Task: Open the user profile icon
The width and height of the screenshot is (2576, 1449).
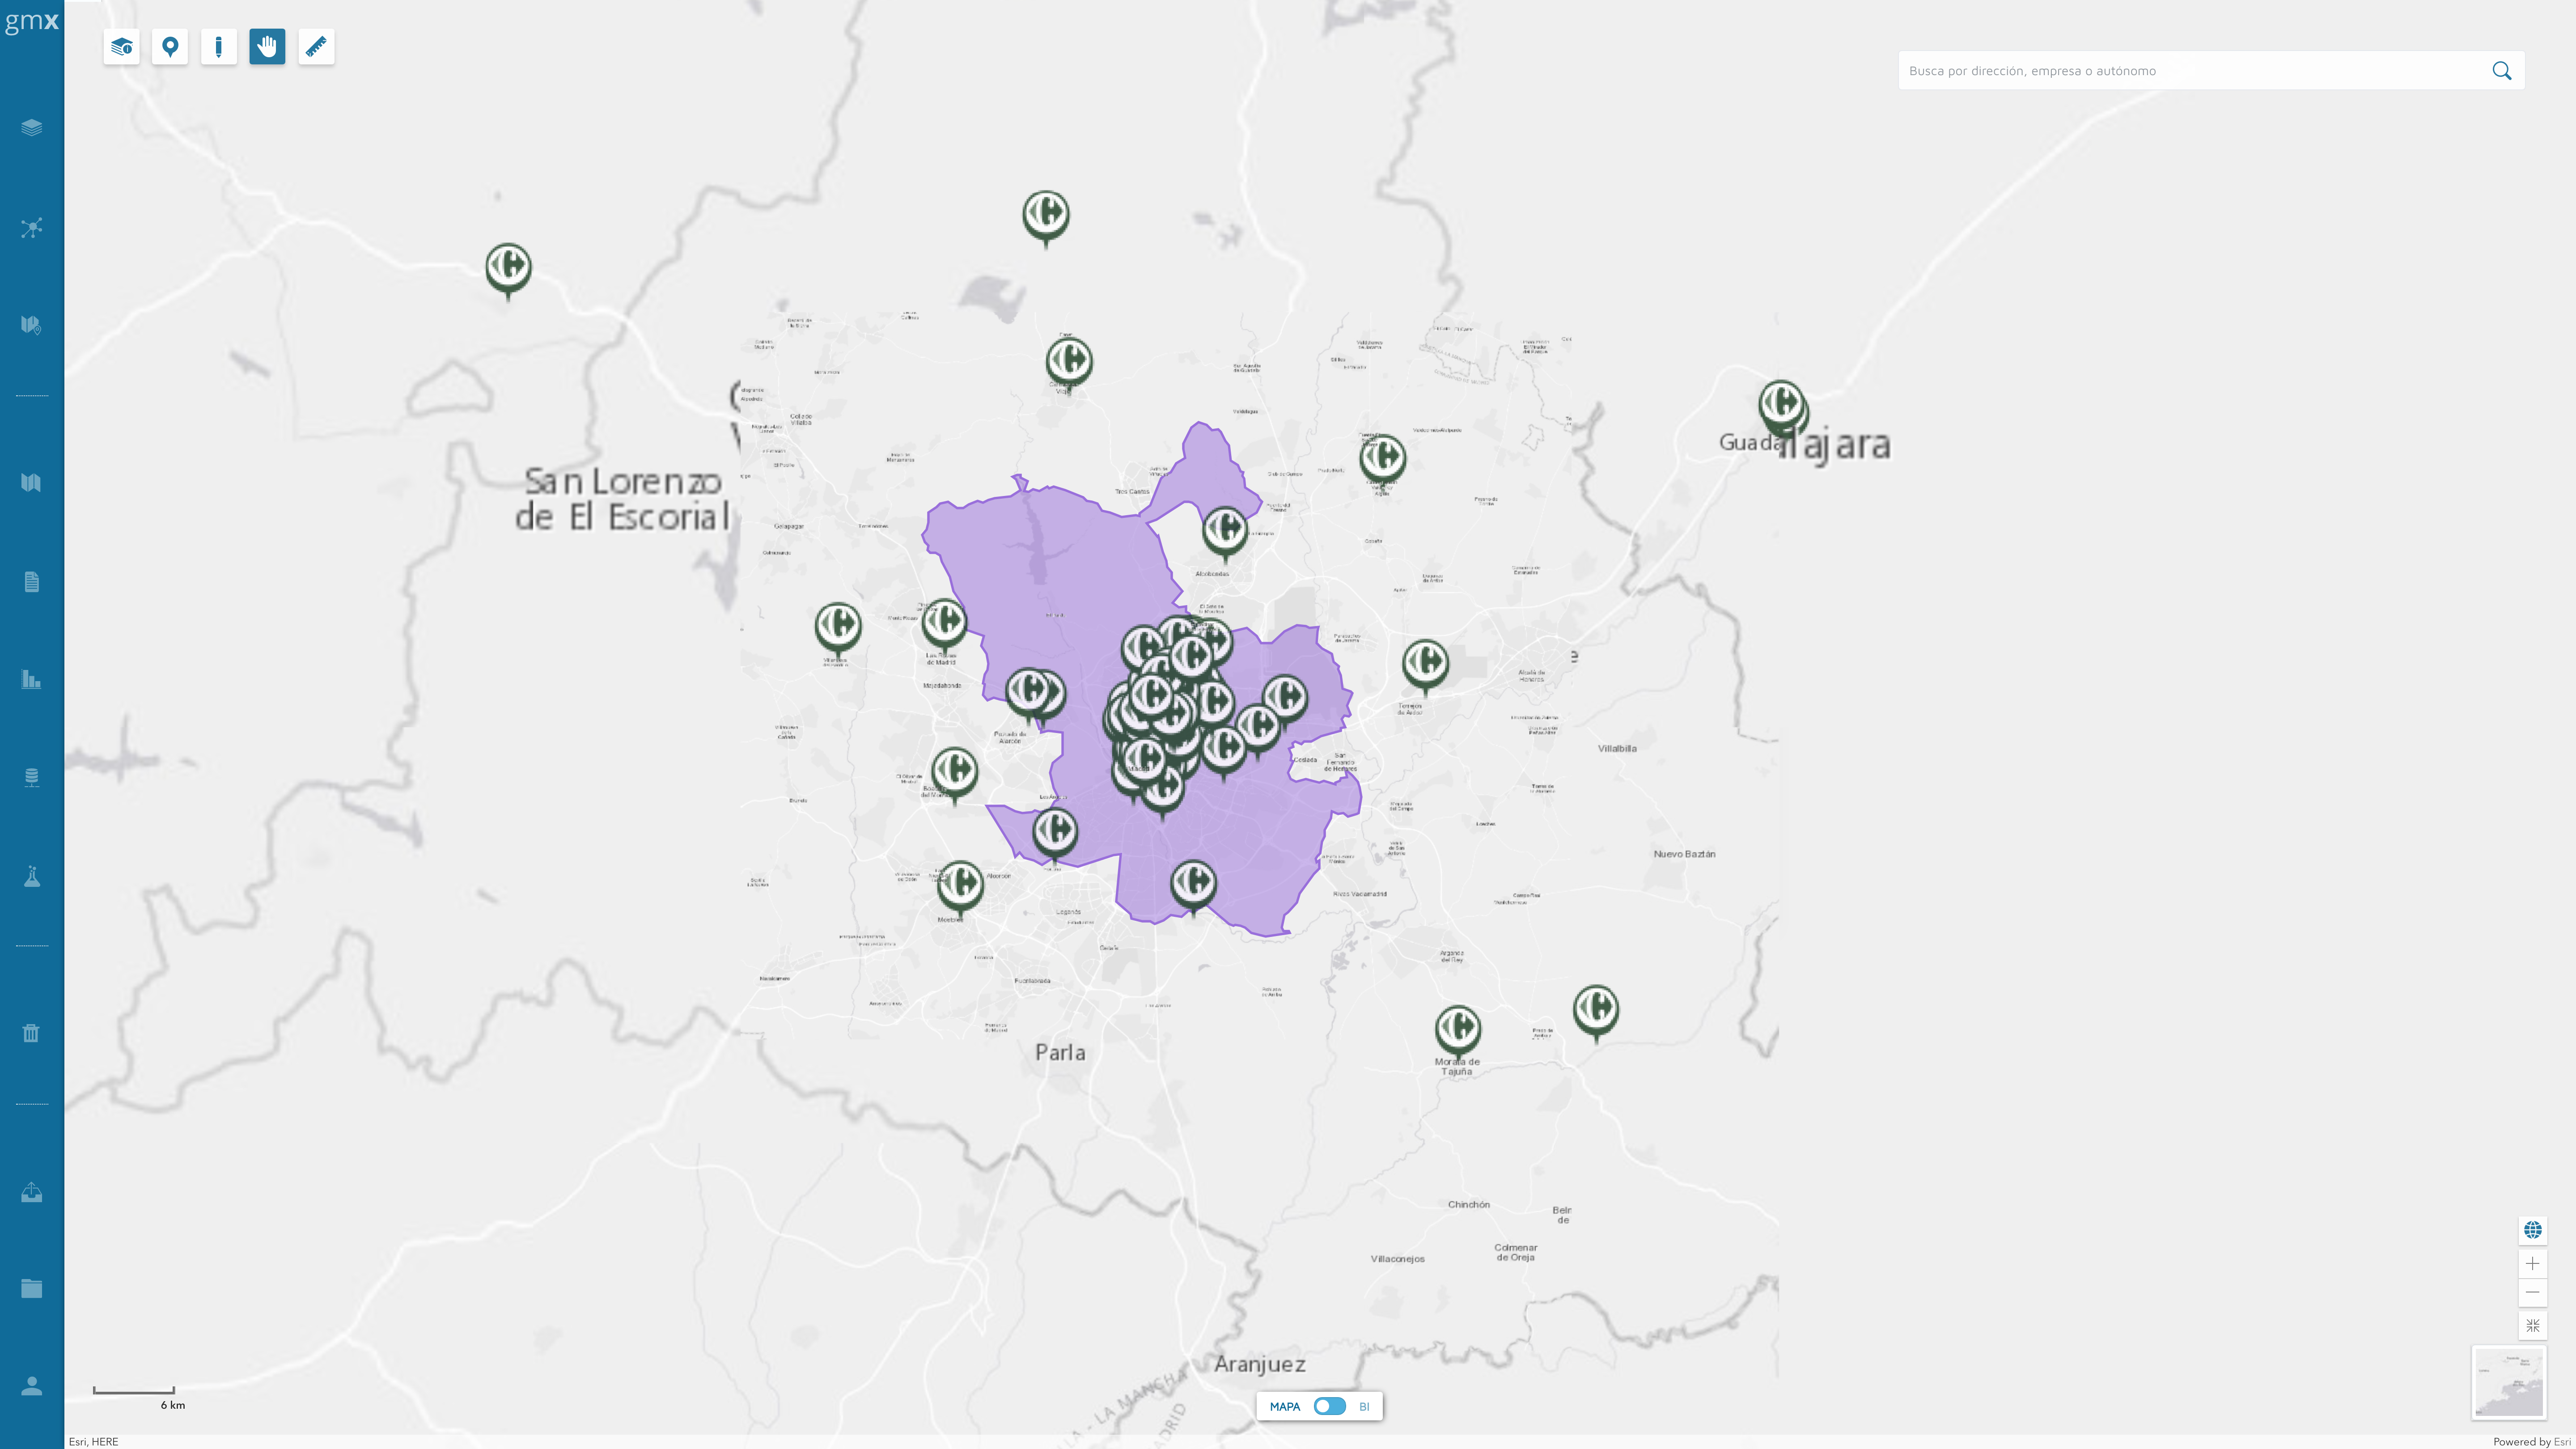Action: 31,1386
